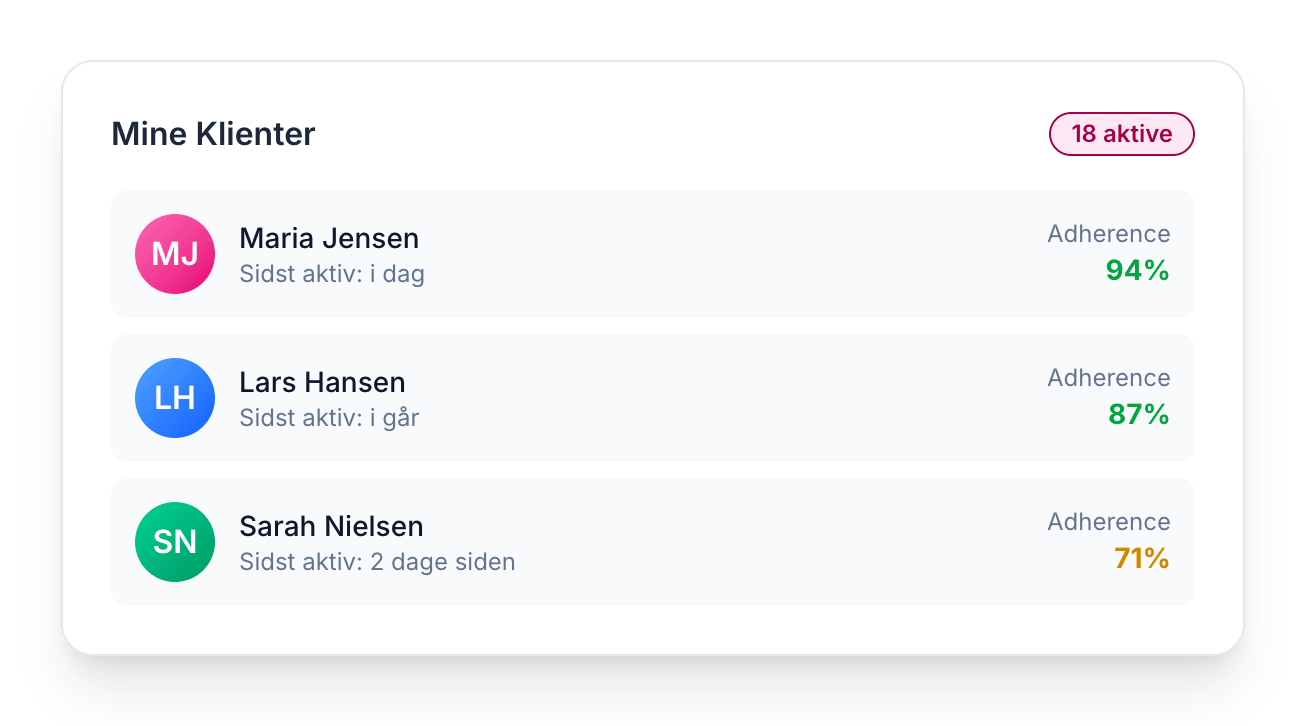The image size is (1312, 726).
Task: Click the Sarah Nielsen name text
Action: 331,526
